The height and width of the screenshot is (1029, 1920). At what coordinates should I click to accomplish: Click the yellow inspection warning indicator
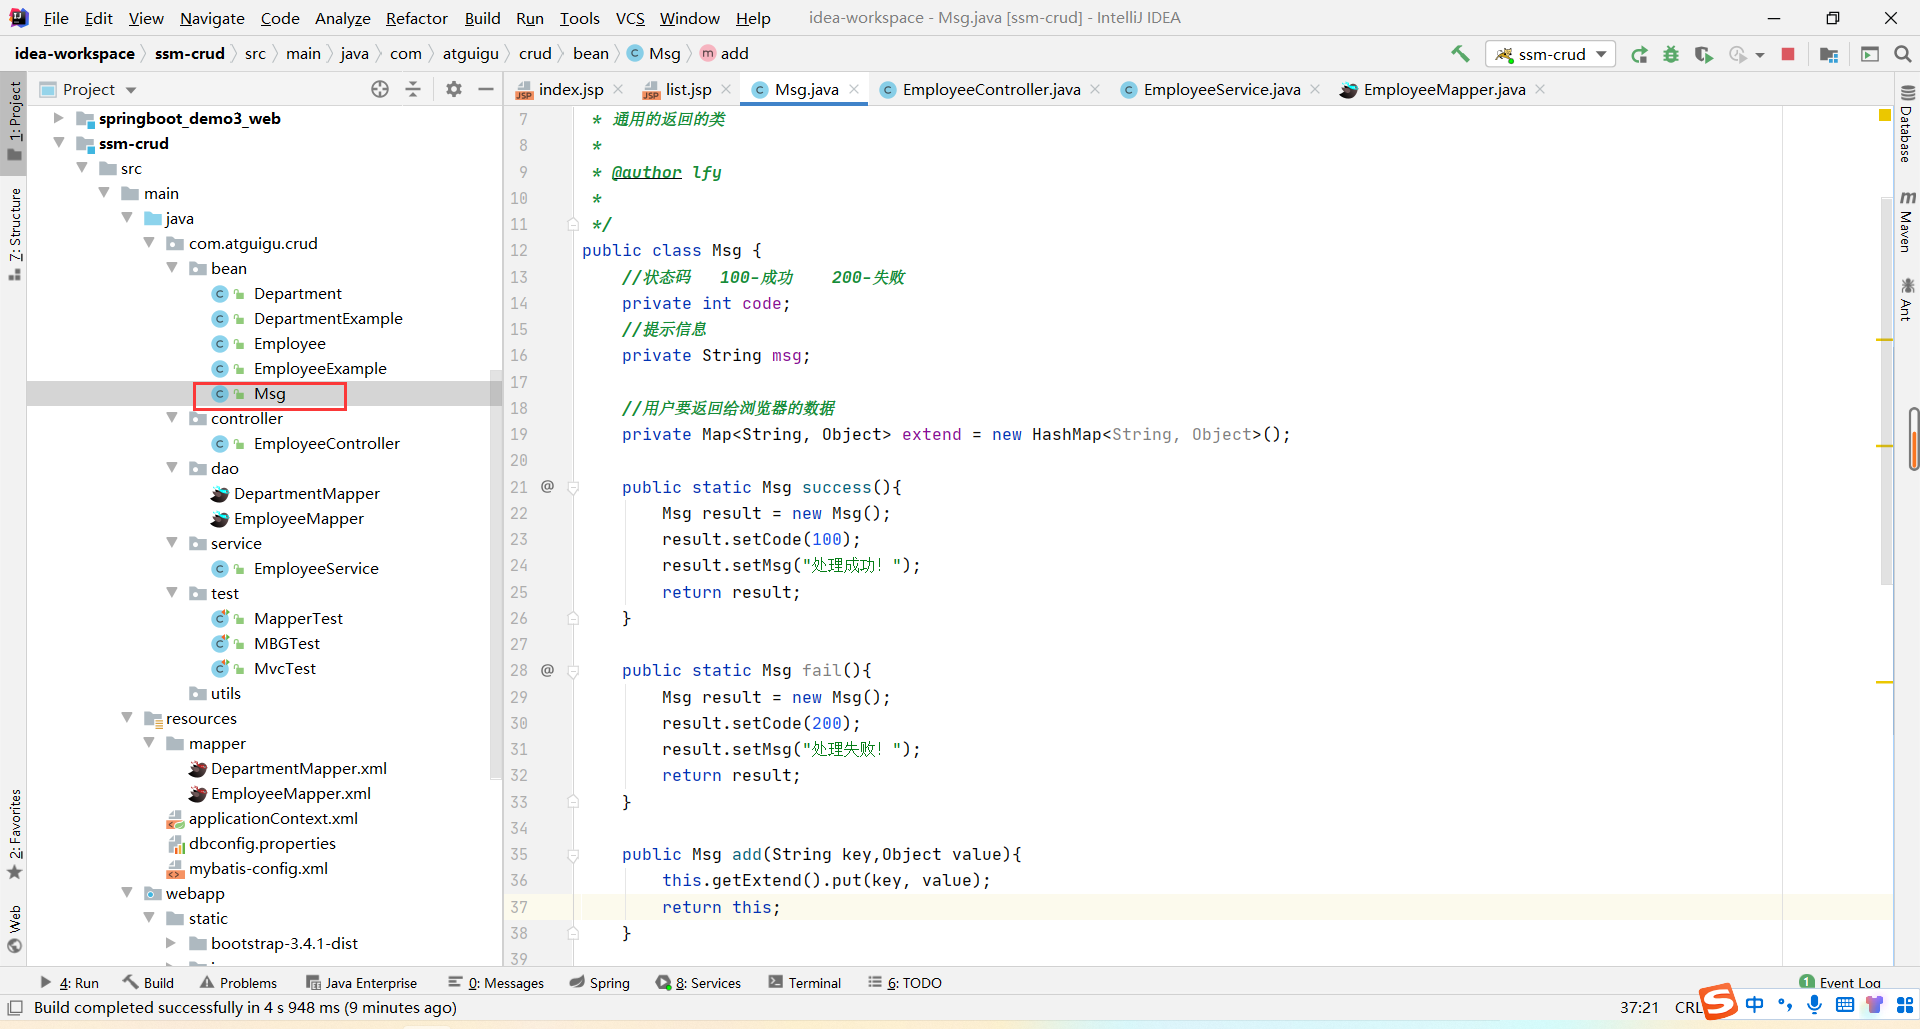tap(1885, 116)
